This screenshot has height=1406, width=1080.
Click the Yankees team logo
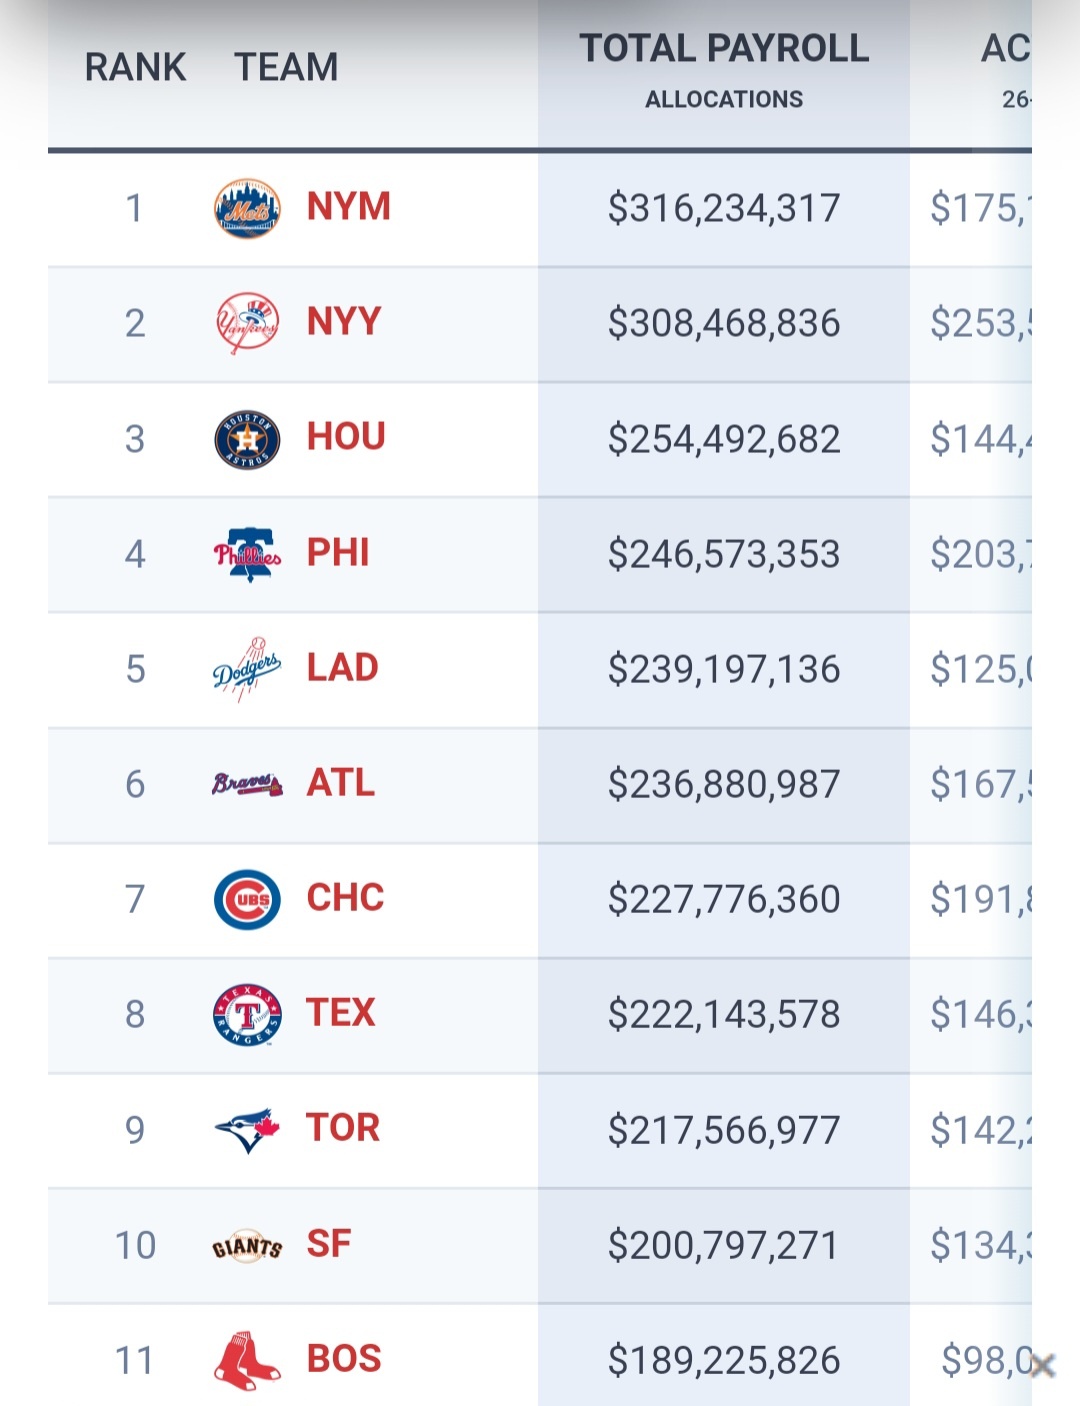pyautogui.click(x=247, y=323)
